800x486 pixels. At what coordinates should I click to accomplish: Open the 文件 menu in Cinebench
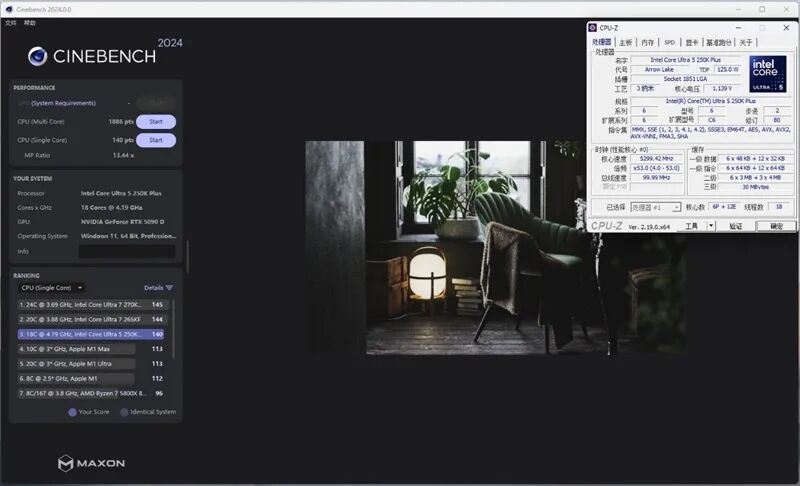[11, 22]
